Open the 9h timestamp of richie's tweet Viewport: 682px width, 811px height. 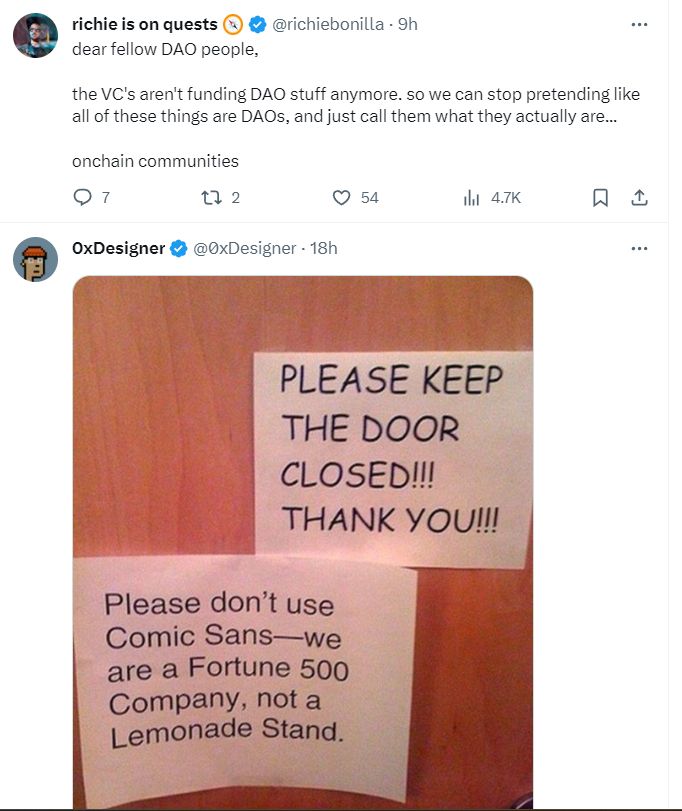[x=408, y=25]
